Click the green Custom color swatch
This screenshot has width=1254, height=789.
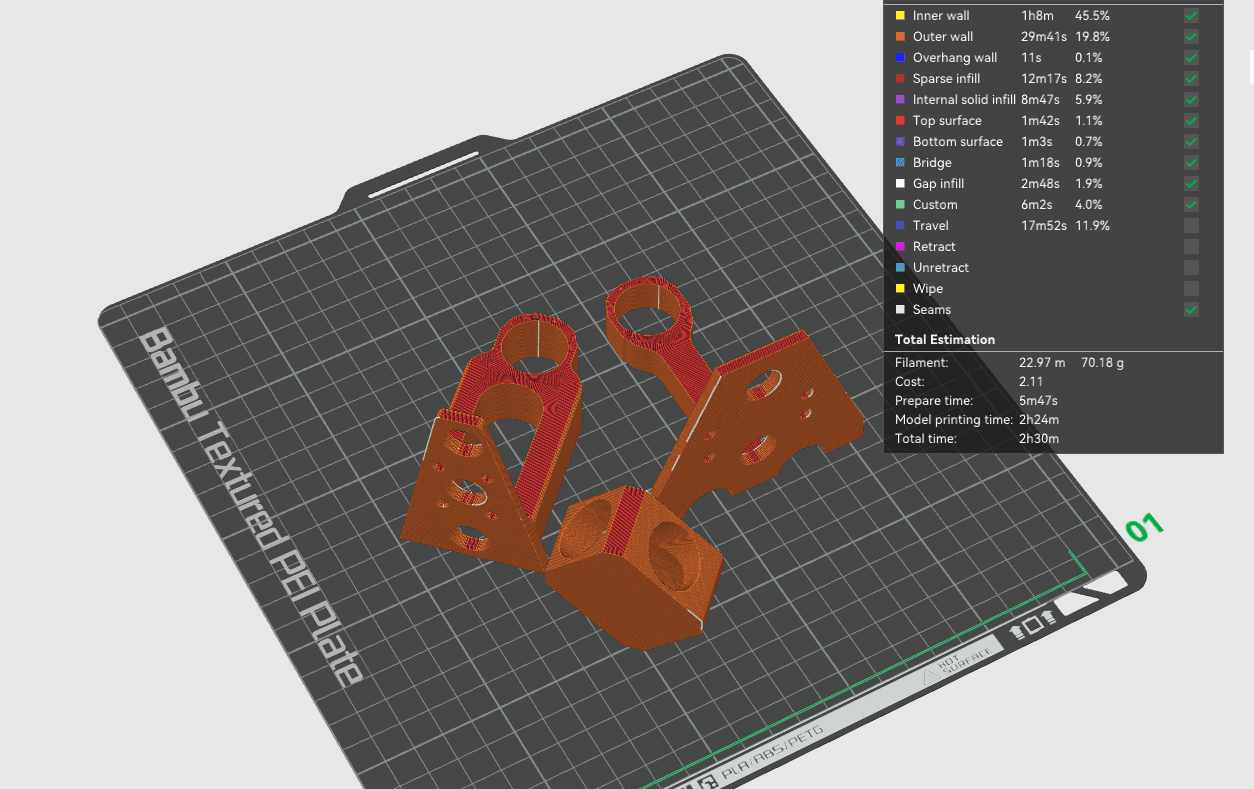(900, 205)
